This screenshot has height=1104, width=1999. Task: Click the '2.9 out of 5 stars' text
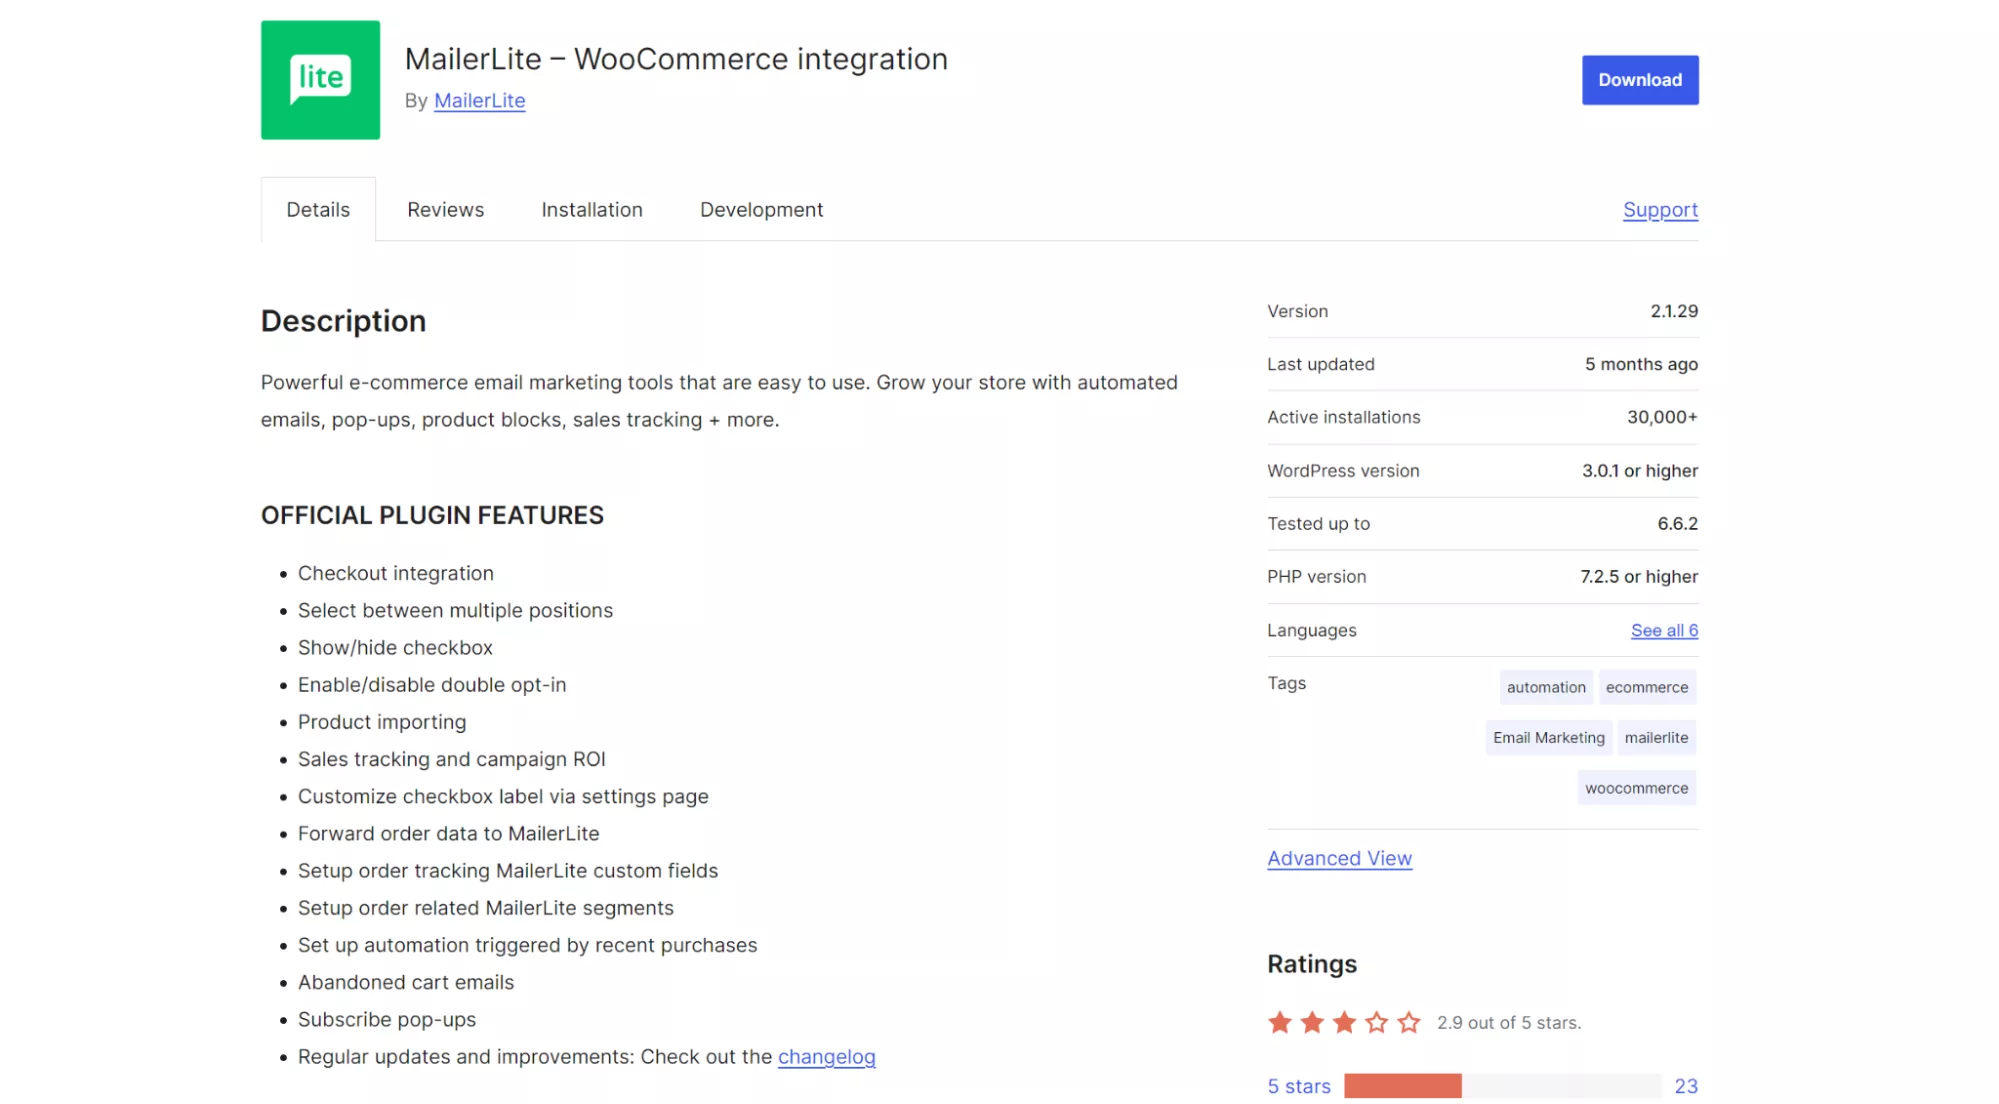tap(1508, 1023)
